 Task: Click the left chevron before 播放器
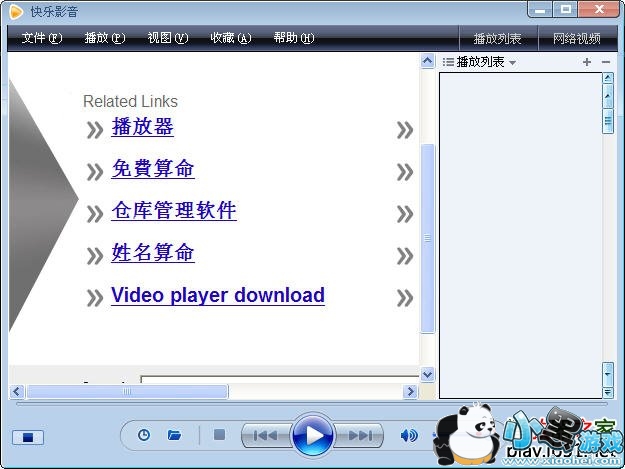[x=95, y=130]
